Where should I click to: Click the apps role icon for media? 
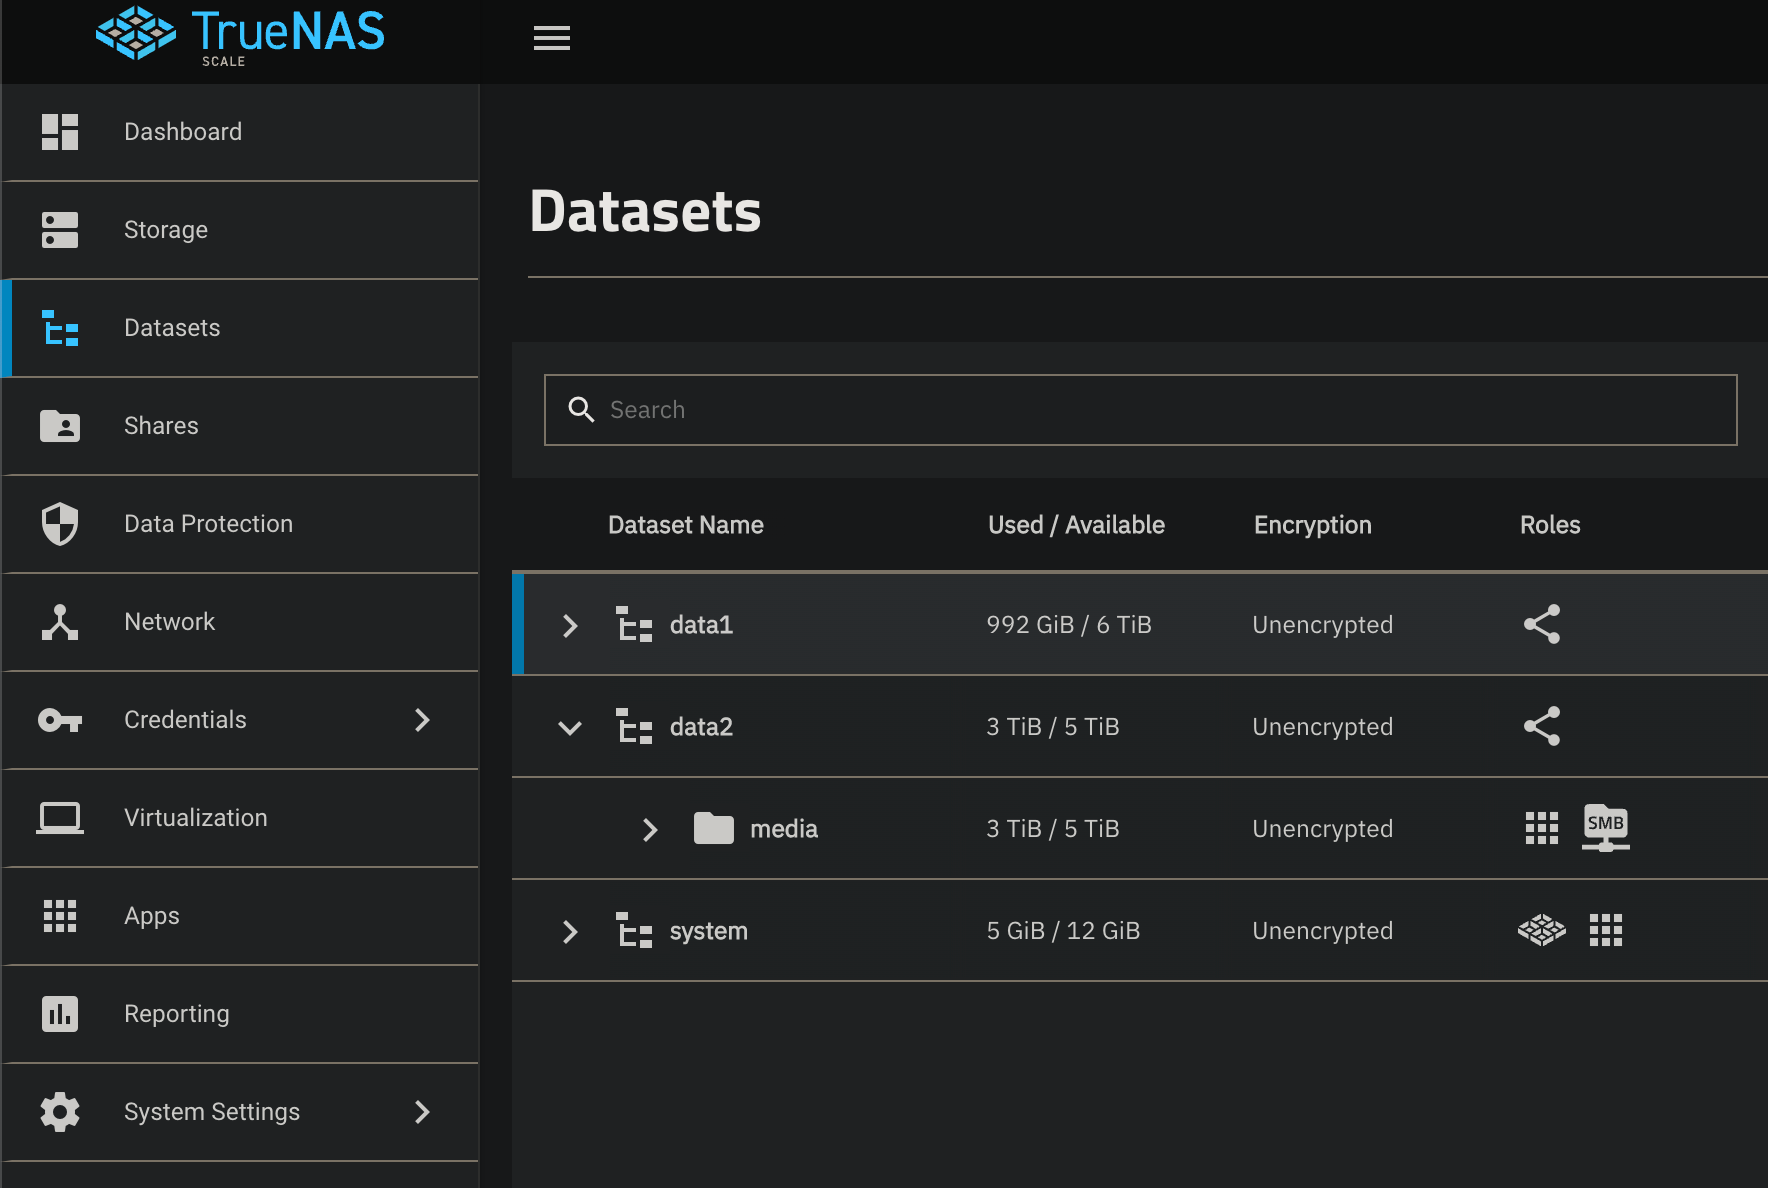pyautogui.click(x=1542, y=828)
